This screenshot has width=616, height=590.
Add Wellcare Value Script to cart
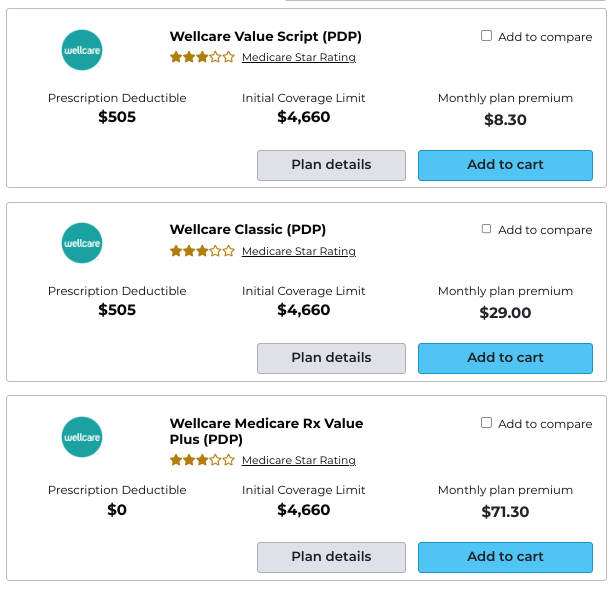tap(505, 165)
